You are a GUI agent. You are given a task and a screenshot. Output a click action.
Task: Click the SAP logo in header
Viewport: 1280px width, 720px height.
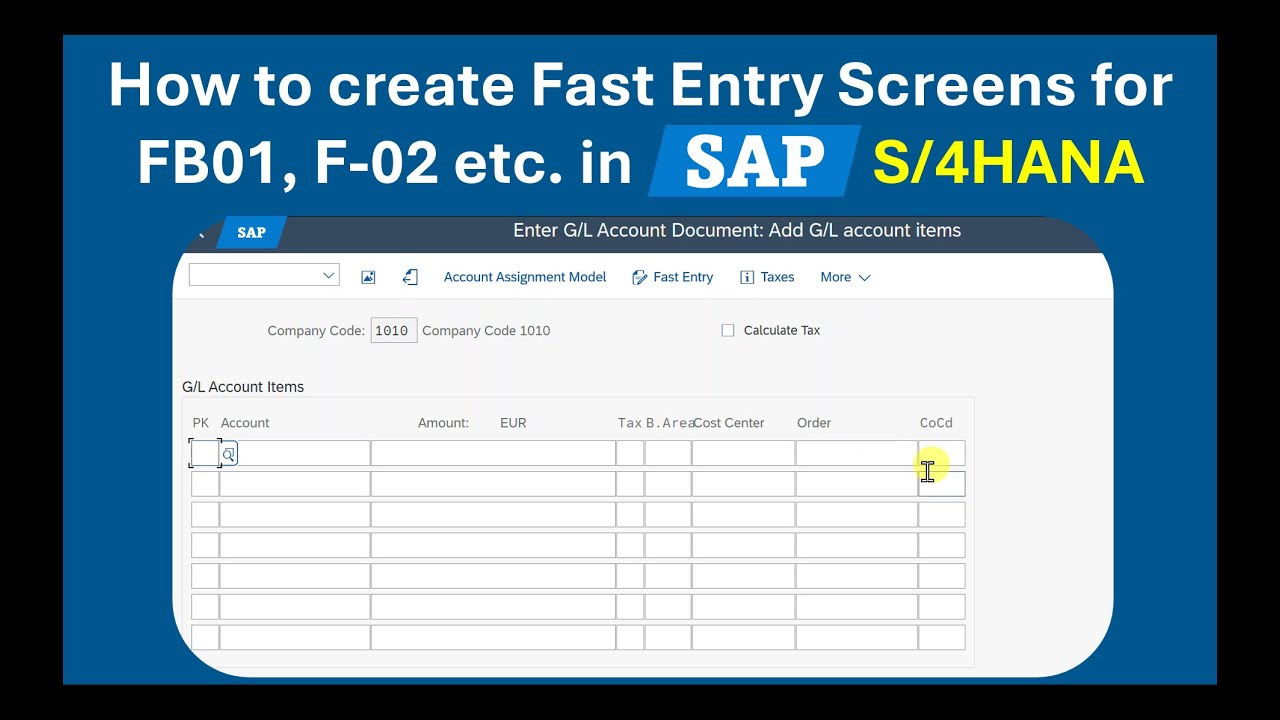[251, 232]
